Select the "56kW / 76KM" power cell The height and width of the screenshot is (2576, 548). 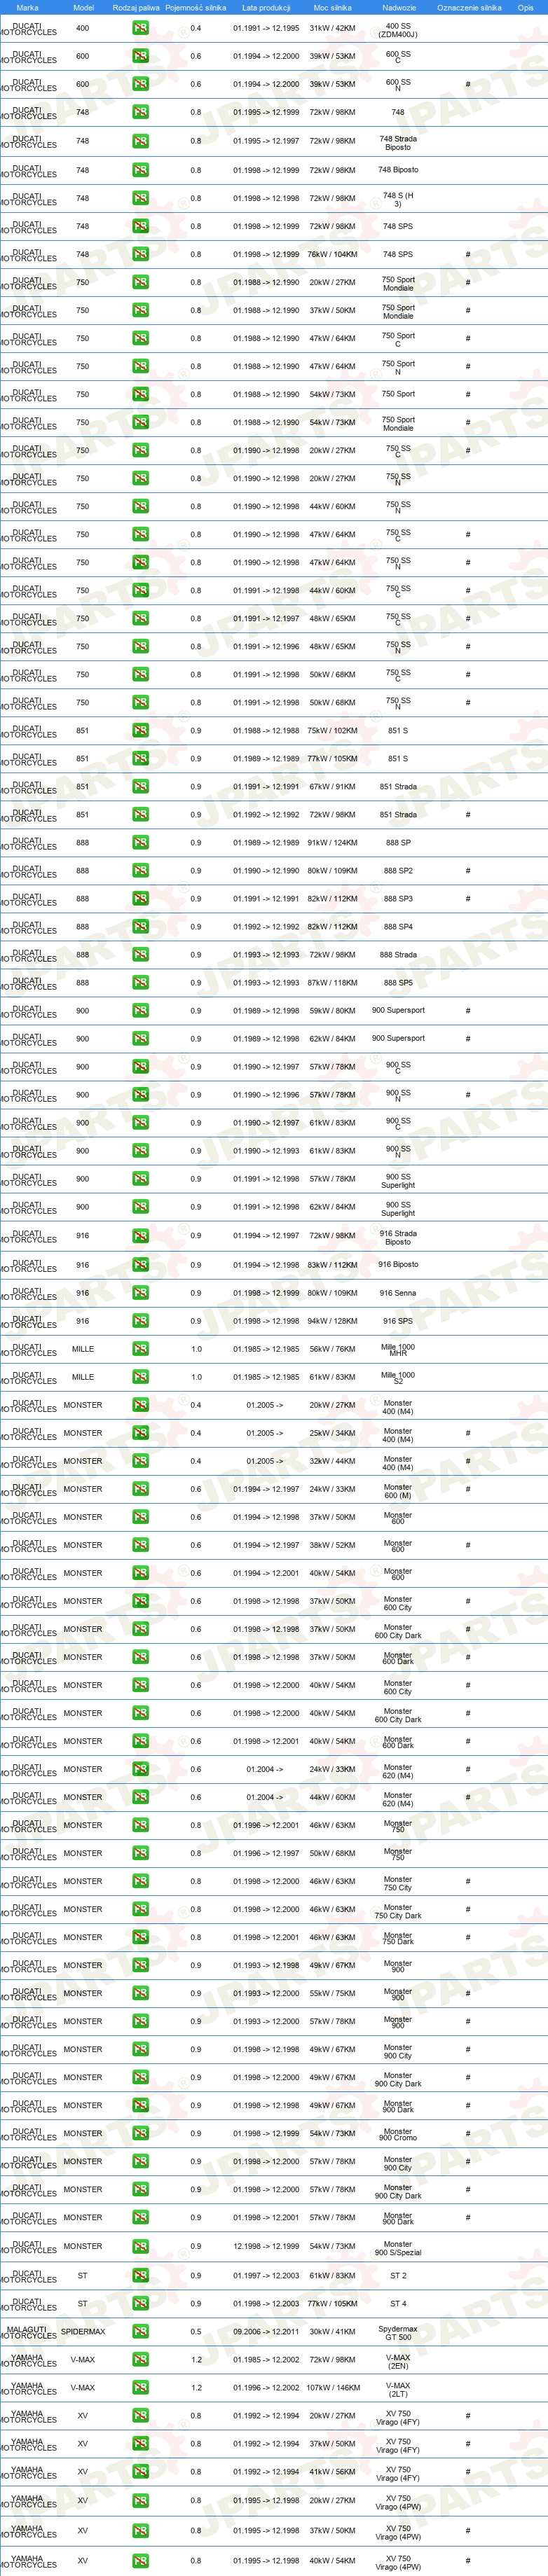(332, 1348)
